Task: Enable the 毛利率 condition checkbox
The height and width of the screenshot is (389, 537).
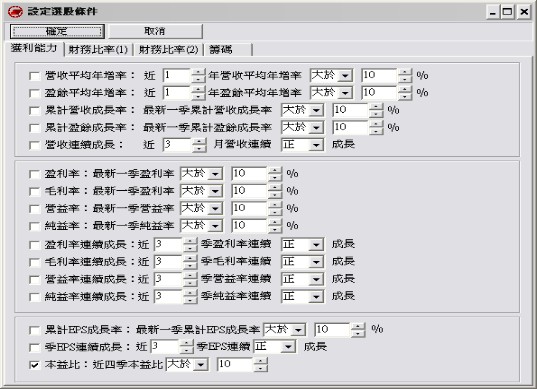Action: coord(34,191)
